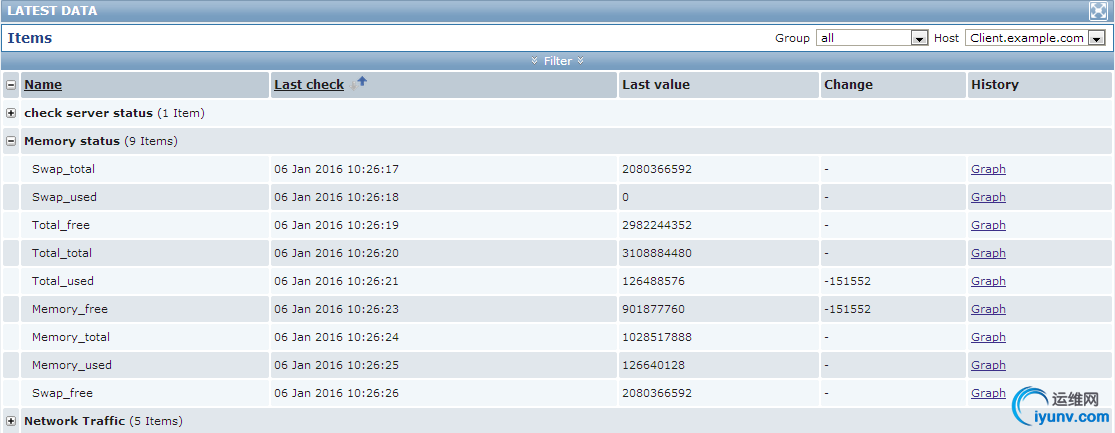Image resolution: width=1115 pixels, height=433 pixels.
Task: Open Graph link for Memory_free
Action: tap(988, 309)
